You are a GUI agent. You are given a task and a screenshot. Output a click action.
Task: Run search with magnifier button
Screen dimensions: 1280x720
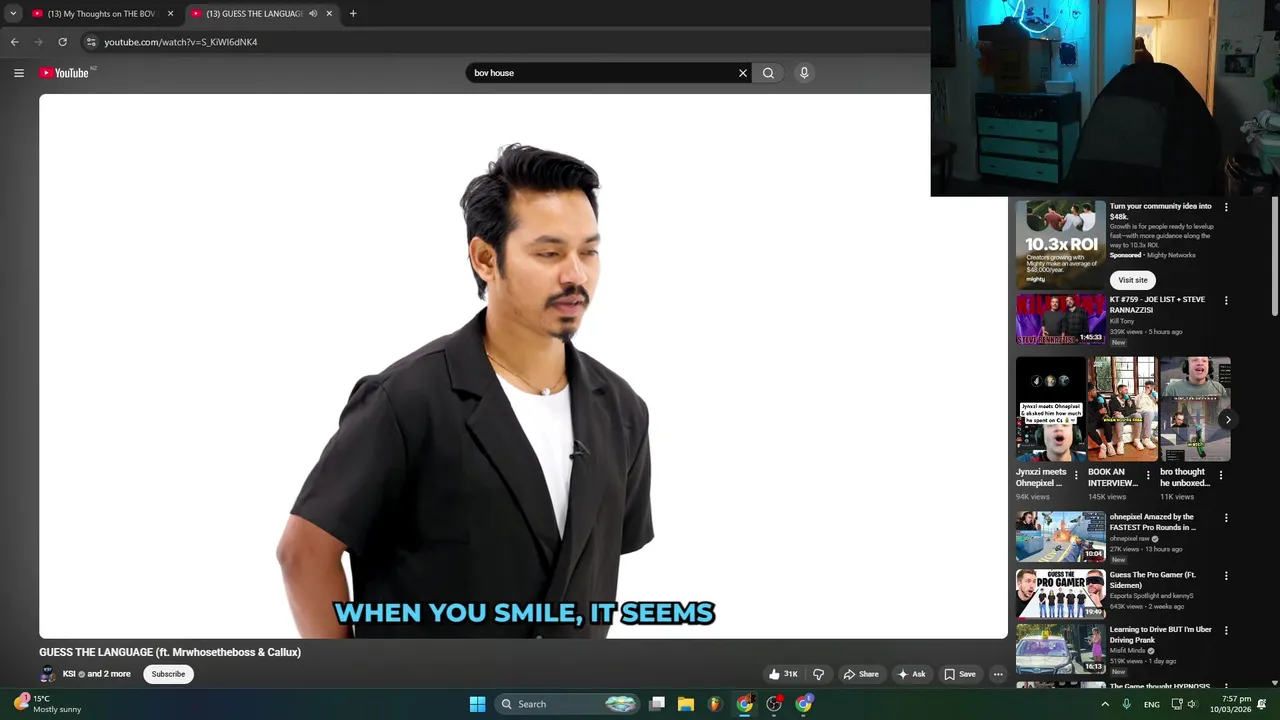(768, 73)
